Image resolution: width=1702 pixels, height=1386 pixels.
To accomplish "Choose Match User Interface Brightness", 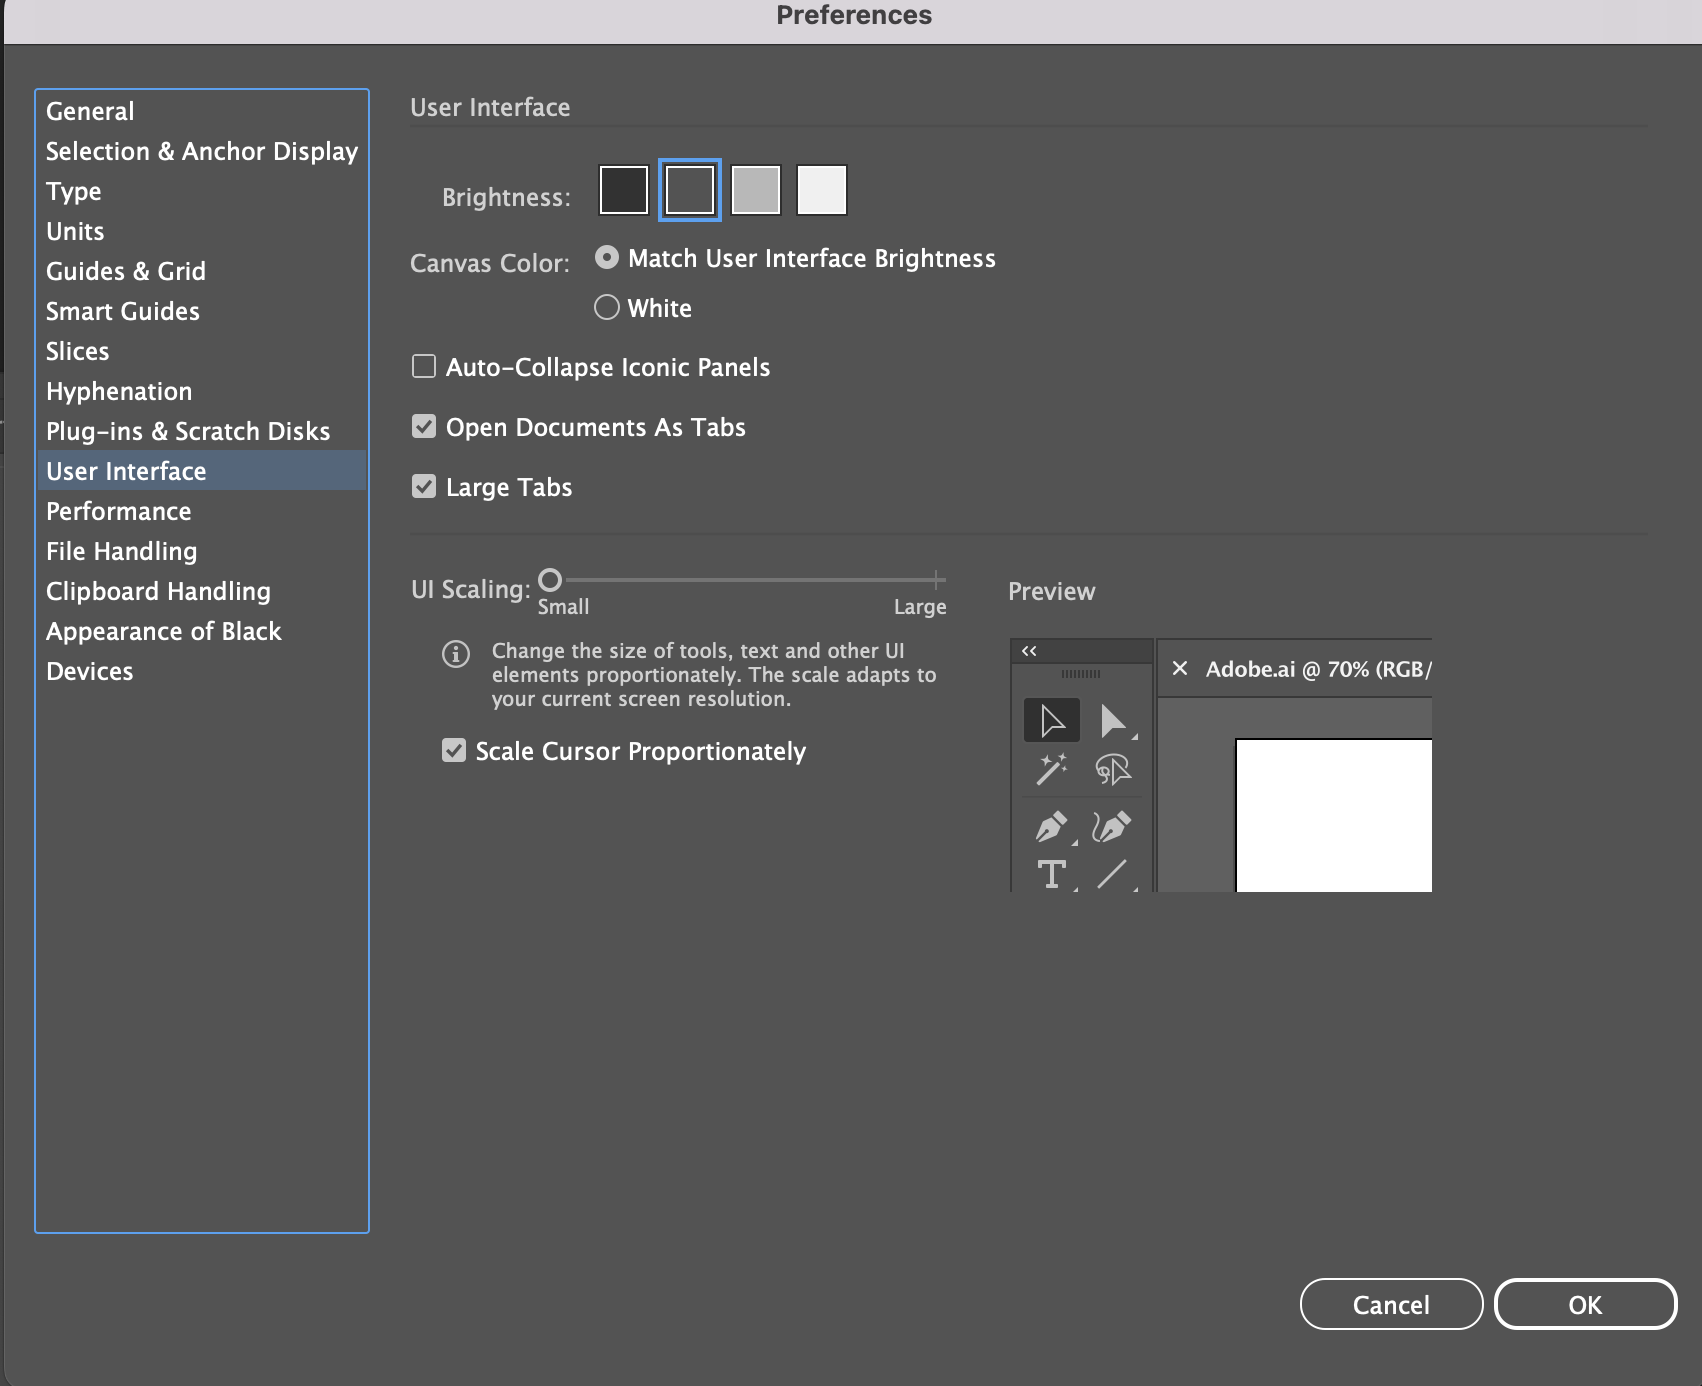I will pyautogui.click(x=607, y=258).
